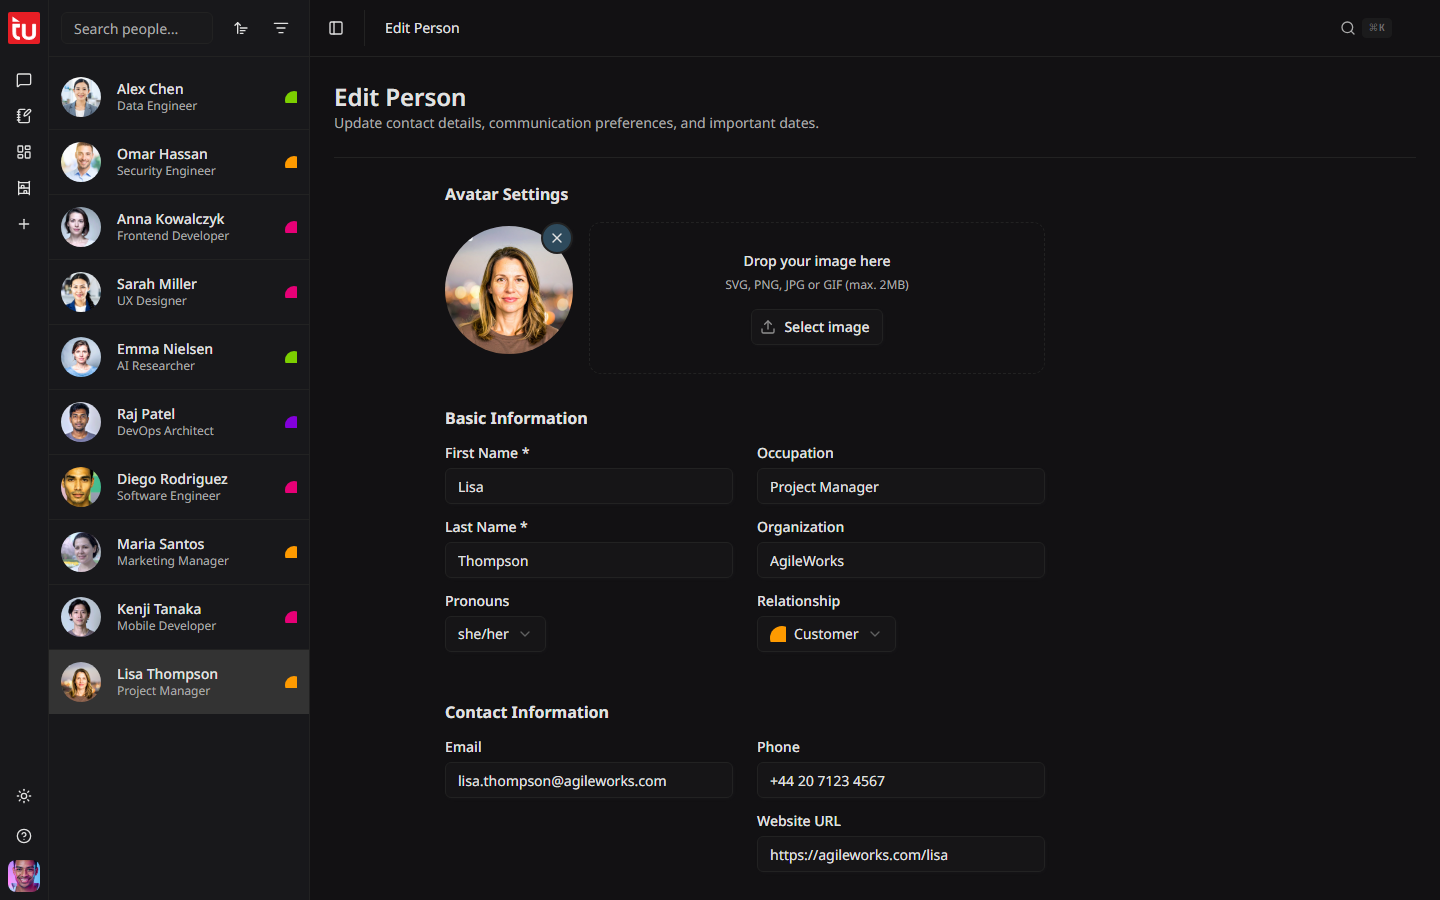Viewport: 1440px width, 900px height.
Task: Select Lisa Thompson in the people list
Action: [x=179, y=682]
